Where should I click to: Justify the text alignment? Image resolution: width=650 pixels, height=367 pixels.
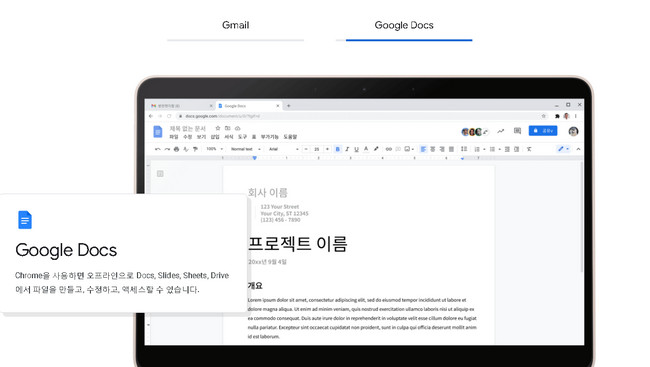[x=451, y=149]
